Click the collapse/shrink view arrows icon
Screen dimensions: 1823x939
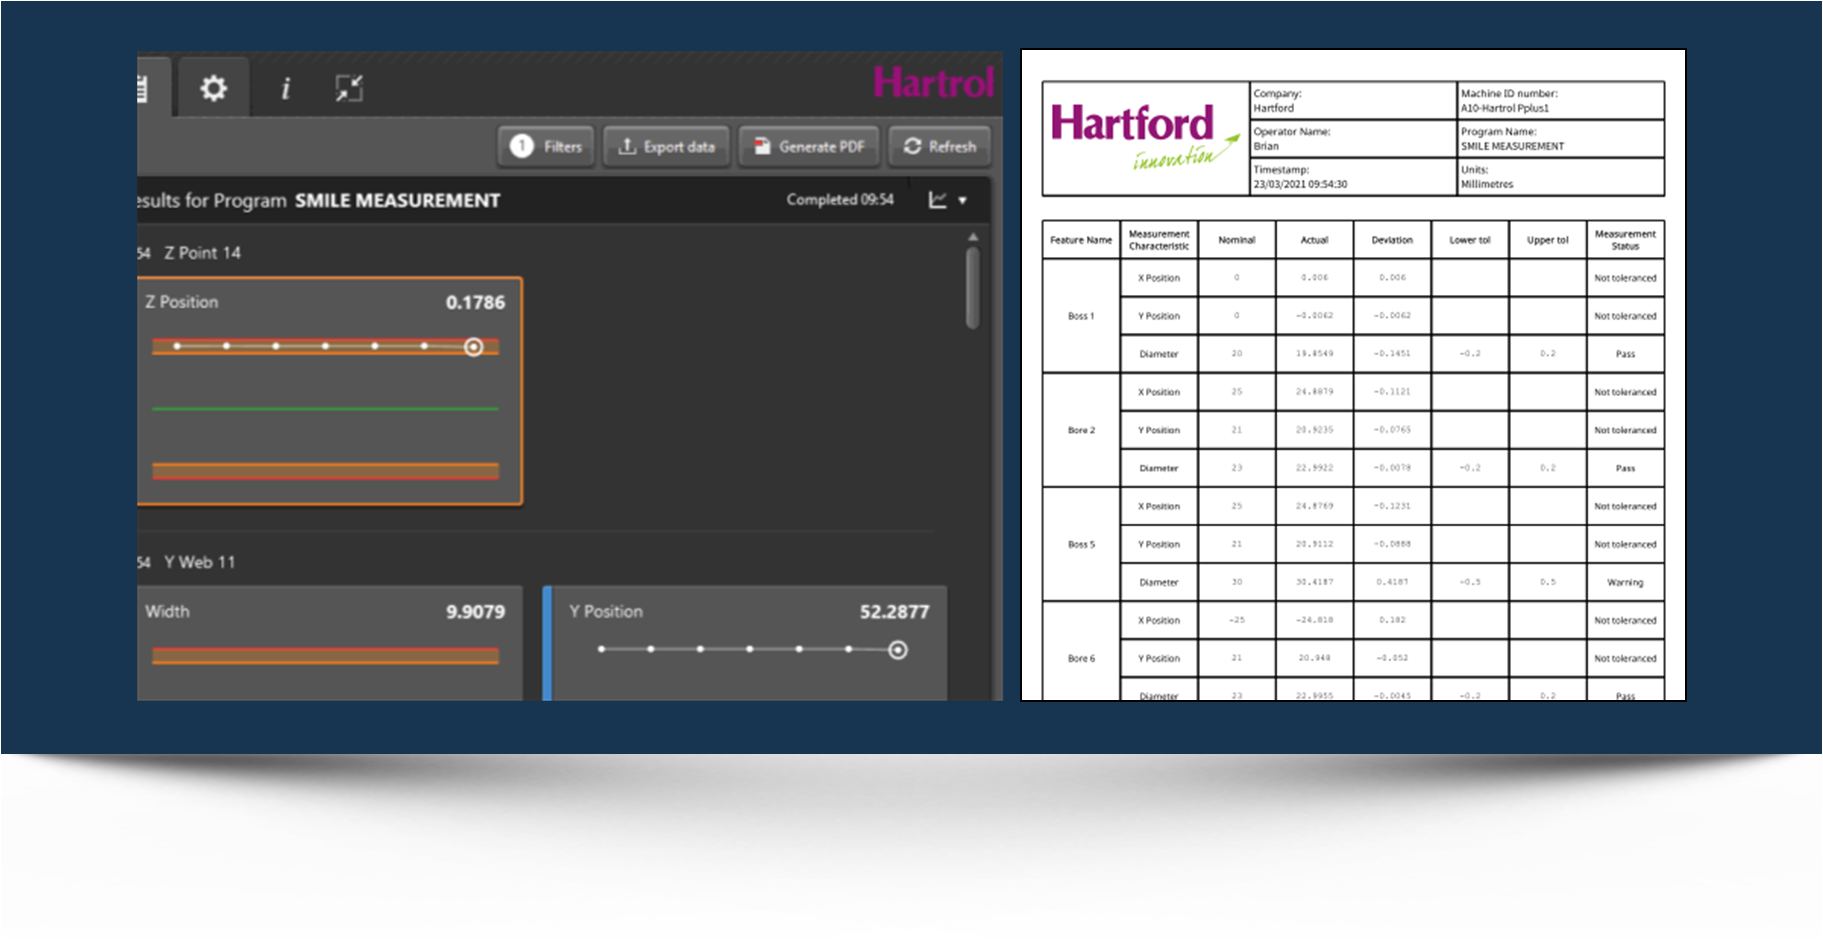pos(349,89)
